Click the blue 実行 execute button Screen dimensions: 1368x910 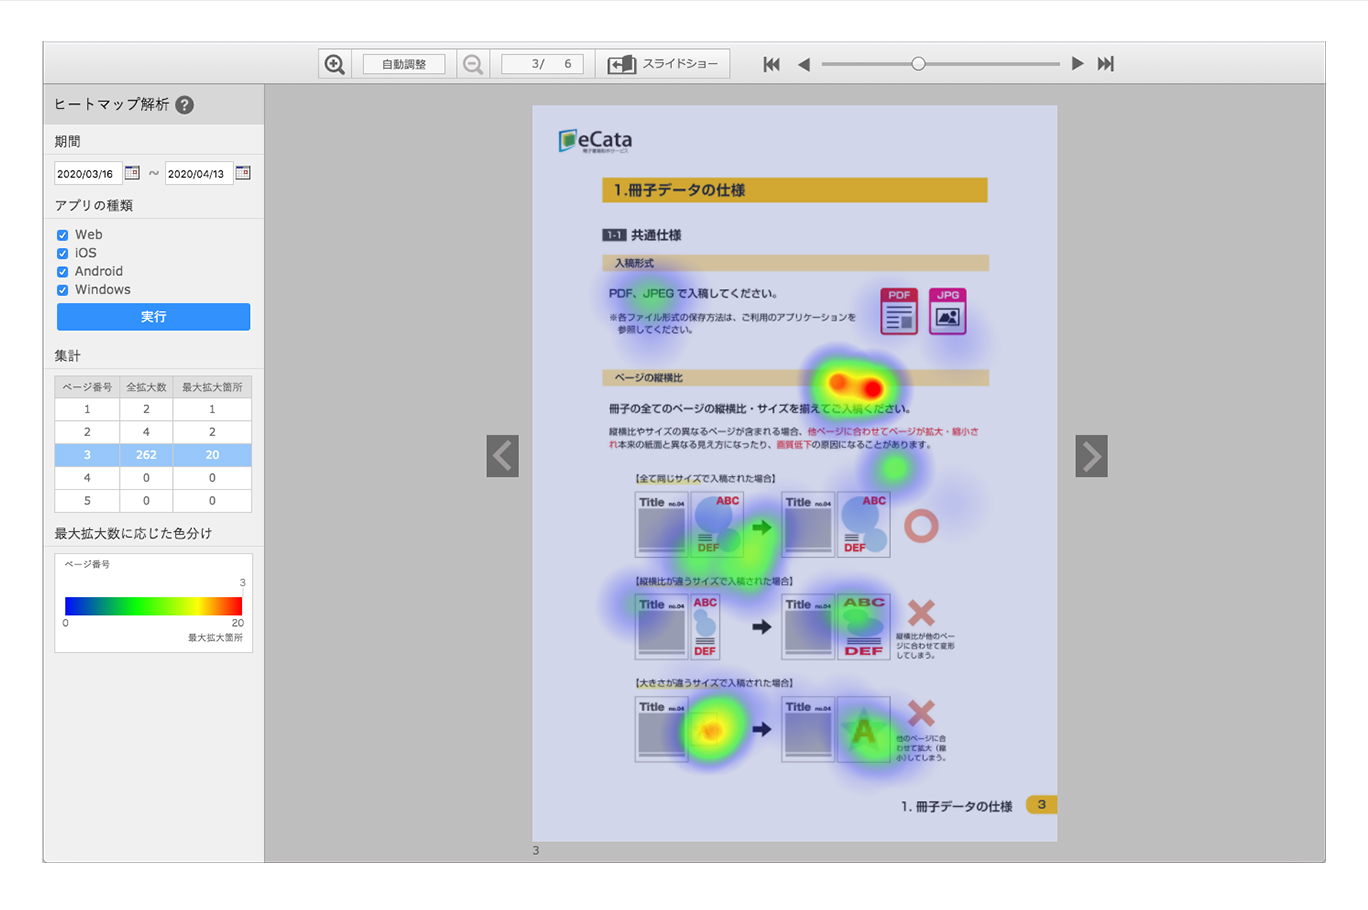[x=153, y=317]
